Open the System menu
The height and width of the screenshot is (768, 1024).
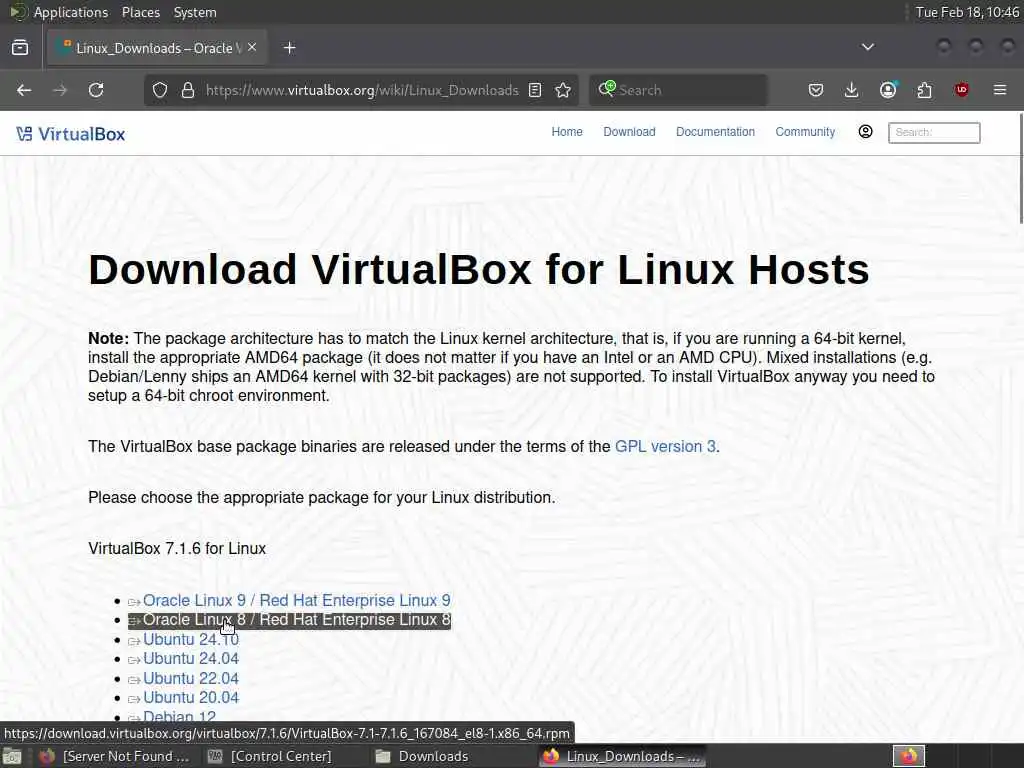[x=195, y=12]
